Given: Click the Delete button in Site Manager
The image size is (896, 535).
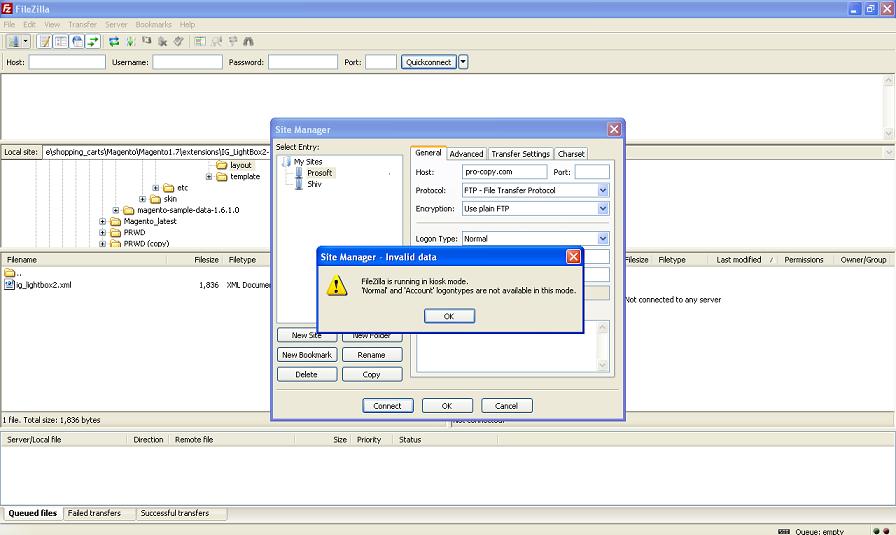Looking at the screenshot, I should [307, 374].
